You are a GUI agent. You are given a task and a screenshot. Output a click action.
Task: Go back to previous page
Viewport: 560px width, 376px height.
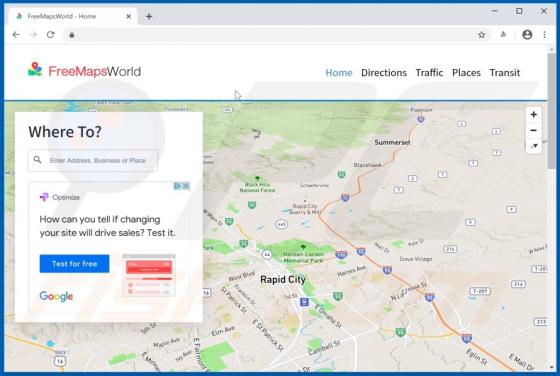coord(16,35)
